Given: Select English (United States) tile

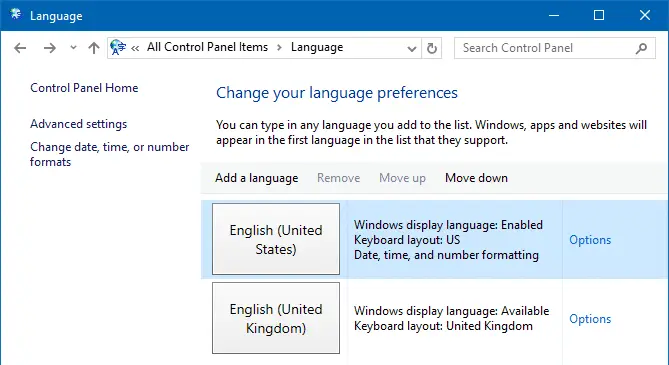Looking at the screenshot, I should click(276, 239).
